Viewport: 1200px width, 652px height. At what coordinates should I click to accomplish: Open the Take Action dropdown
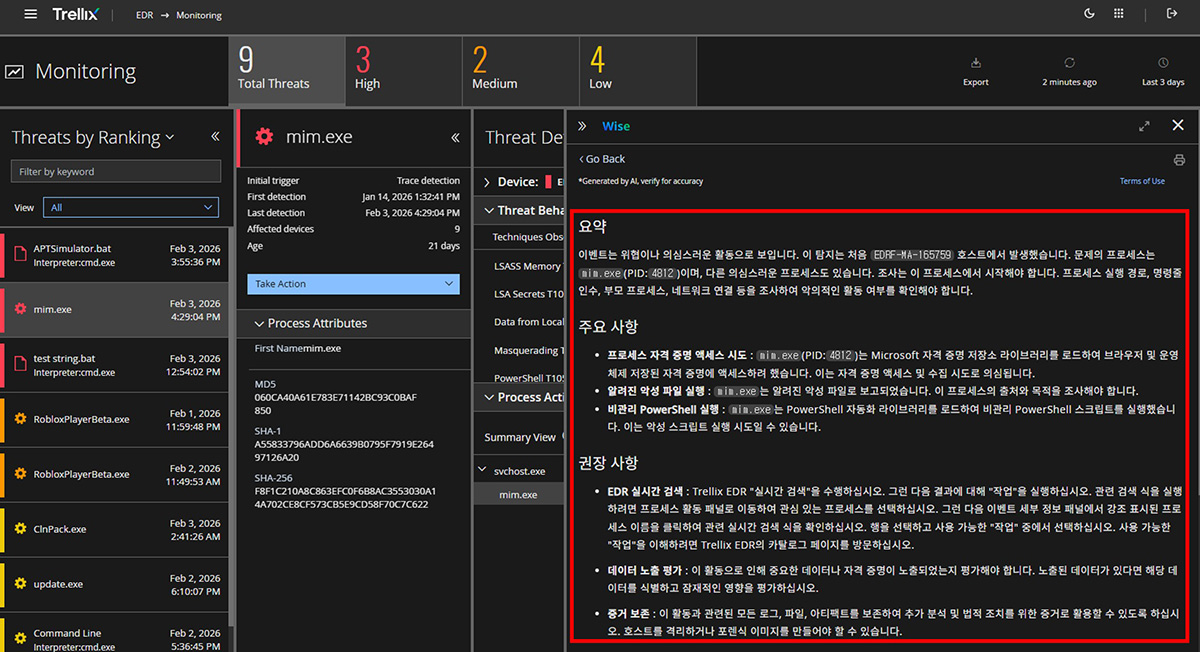pyautogui.click(x=353, y=284)
